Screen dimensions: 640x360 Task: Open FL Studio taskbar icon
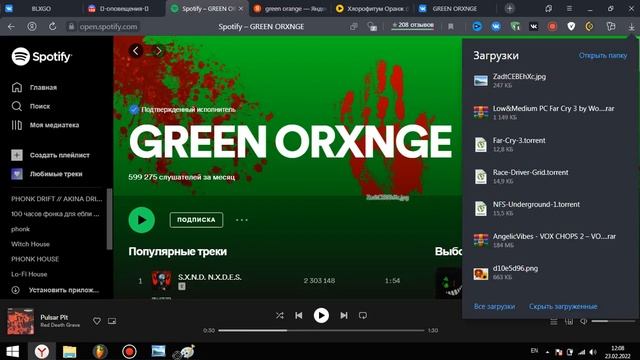tap(100, 351)
